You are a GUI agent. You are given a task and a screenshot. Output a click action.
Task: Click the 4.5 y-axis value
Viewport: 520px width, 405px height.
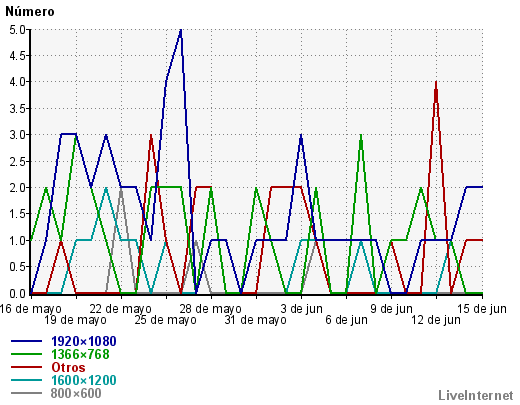pos(17,56)
